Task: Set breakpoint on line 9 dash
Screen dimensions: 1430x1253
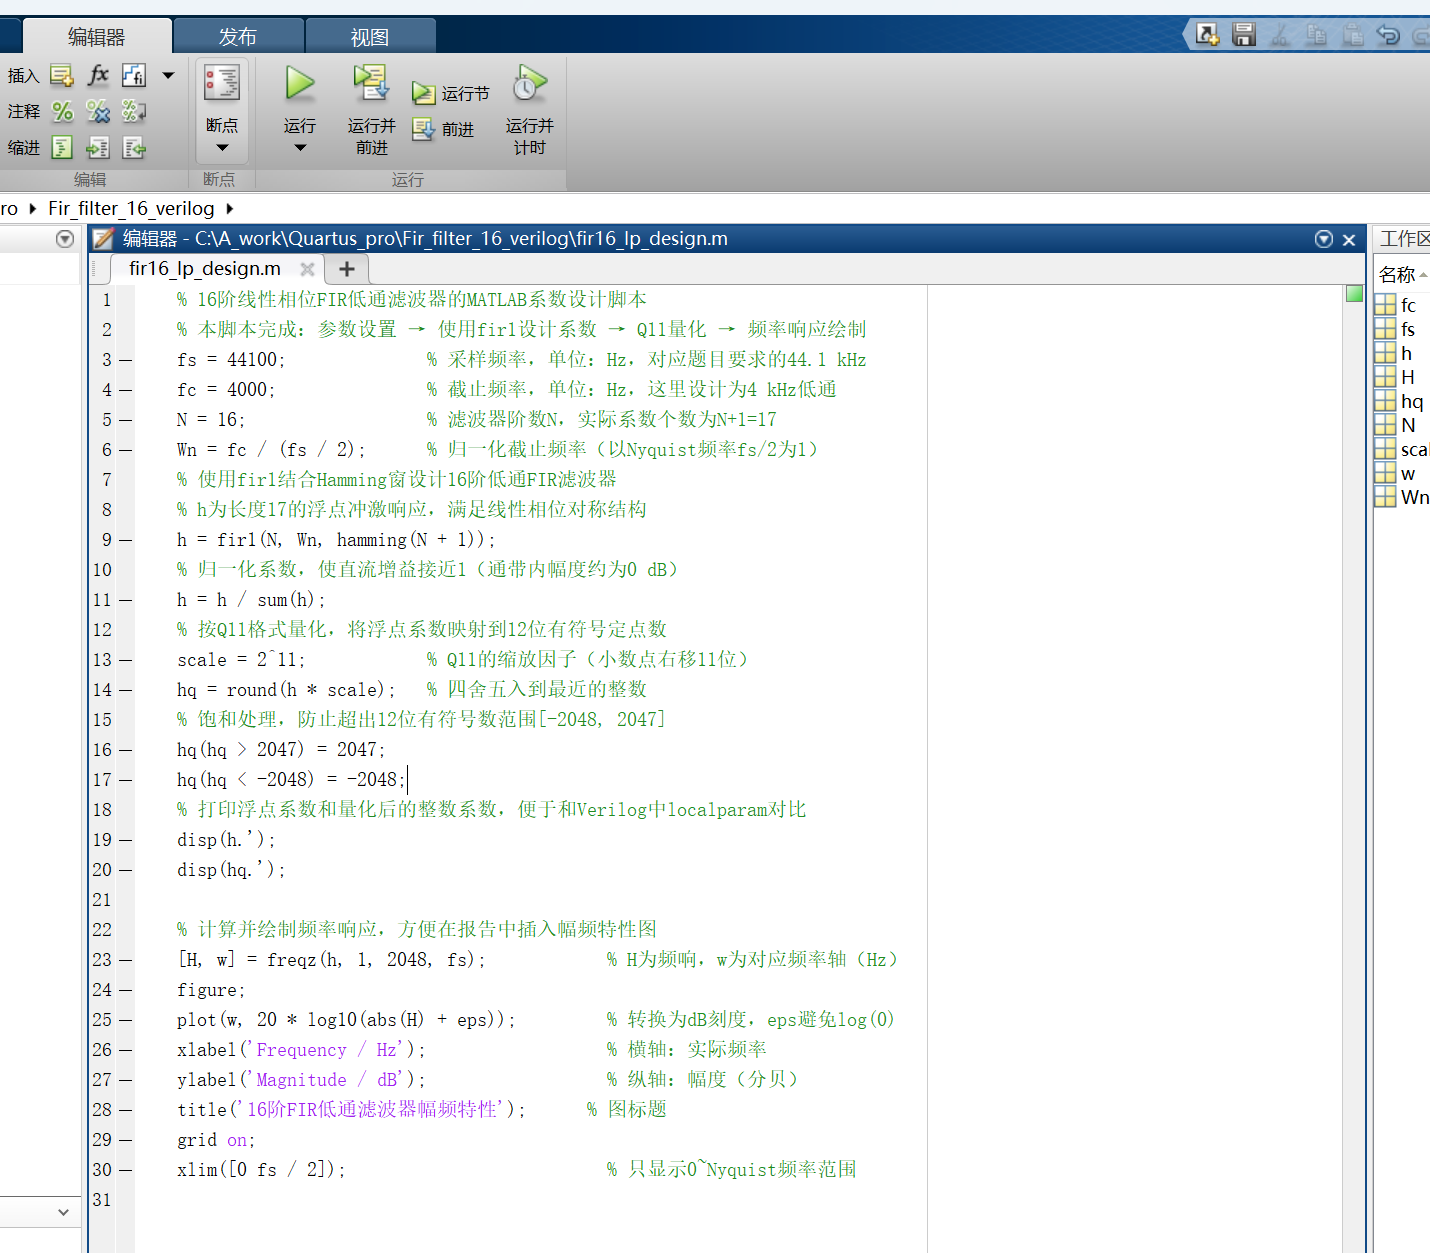Action: [x=126, y=540]
